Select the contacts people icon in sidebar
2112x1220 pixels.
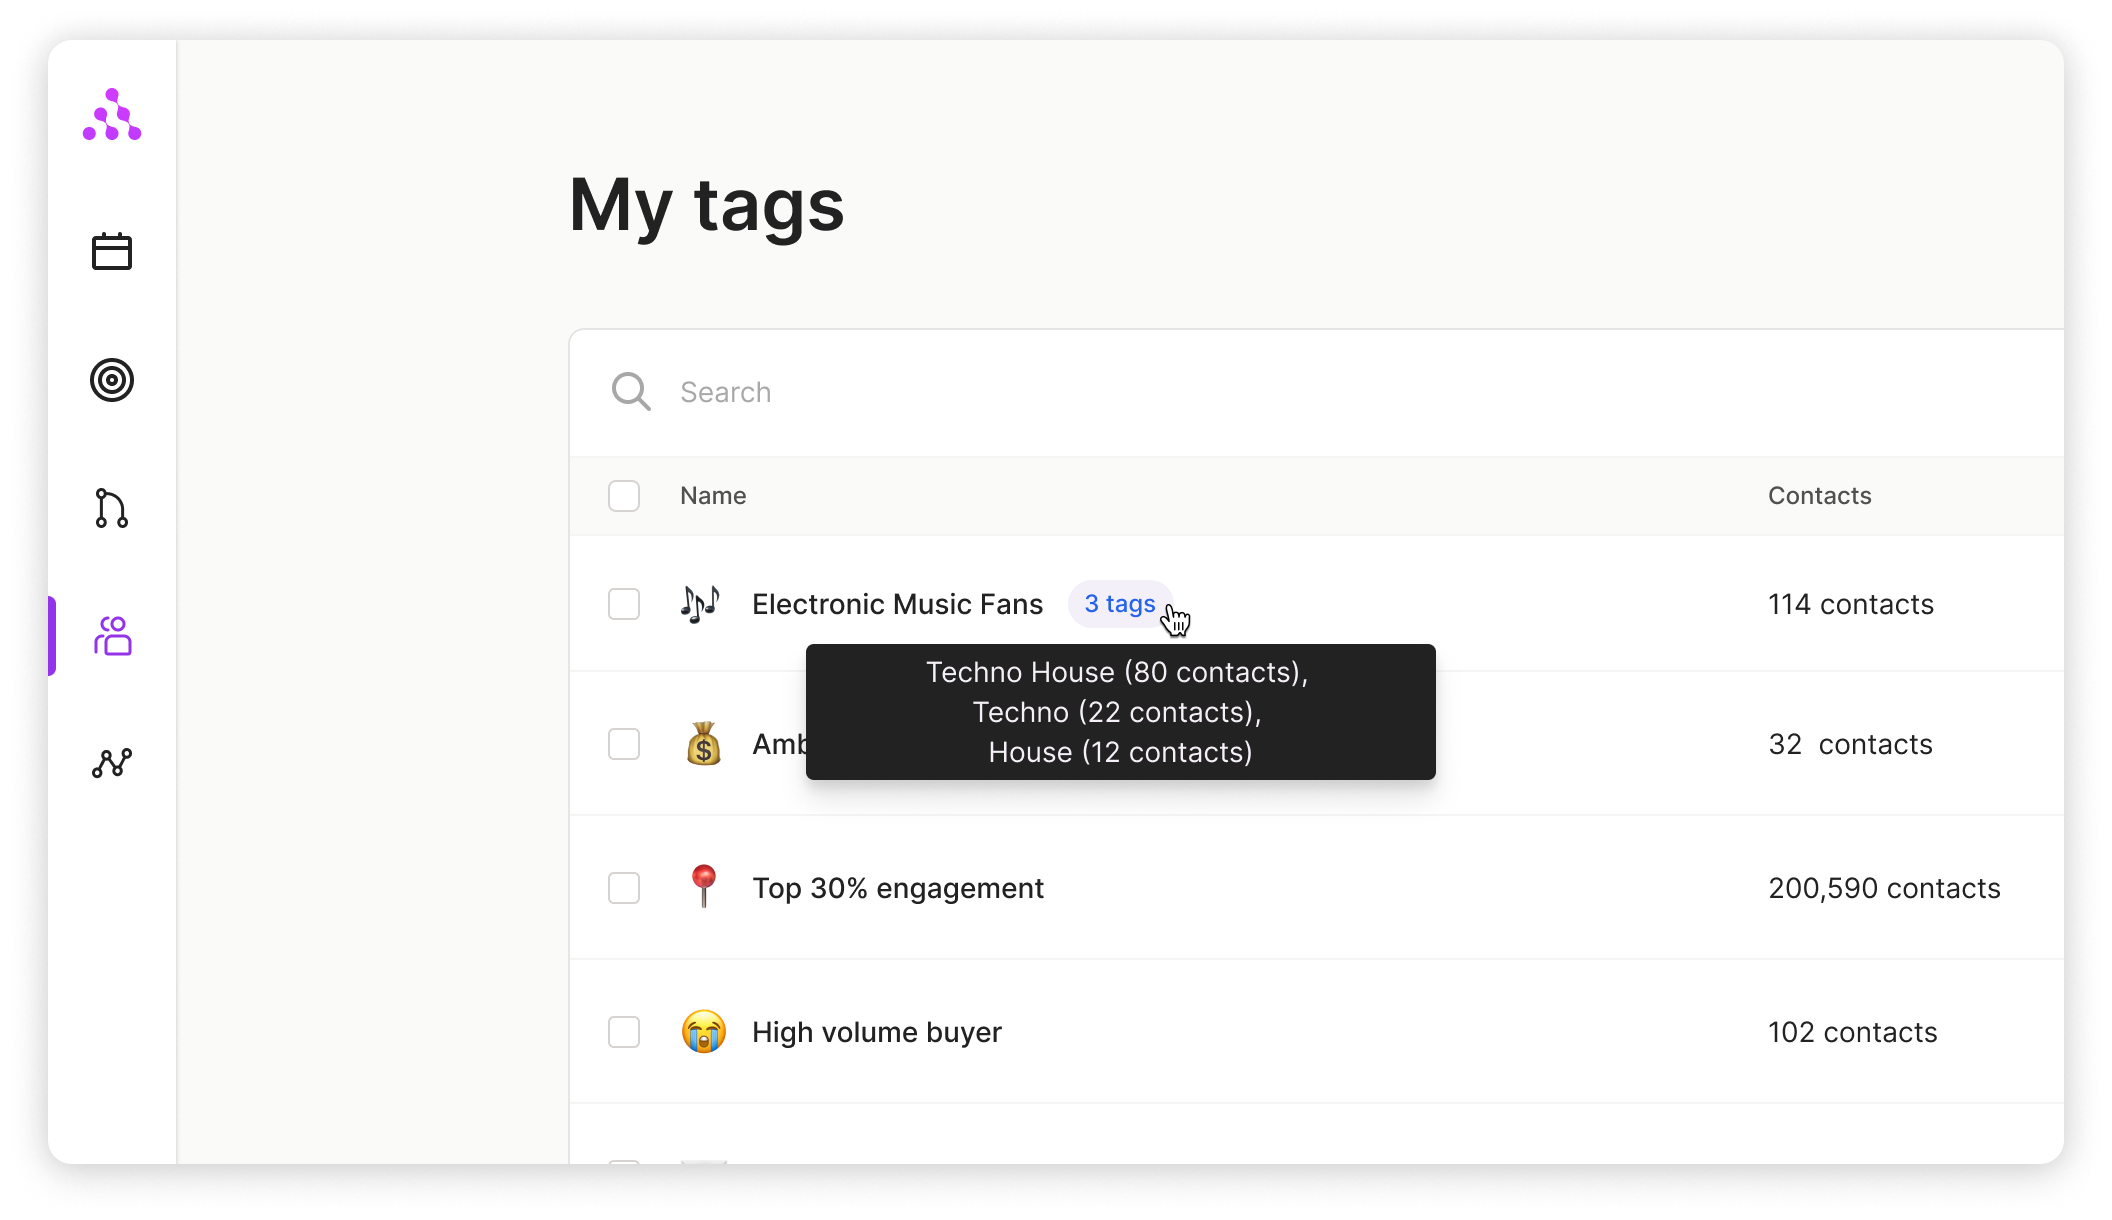point(113,636)
